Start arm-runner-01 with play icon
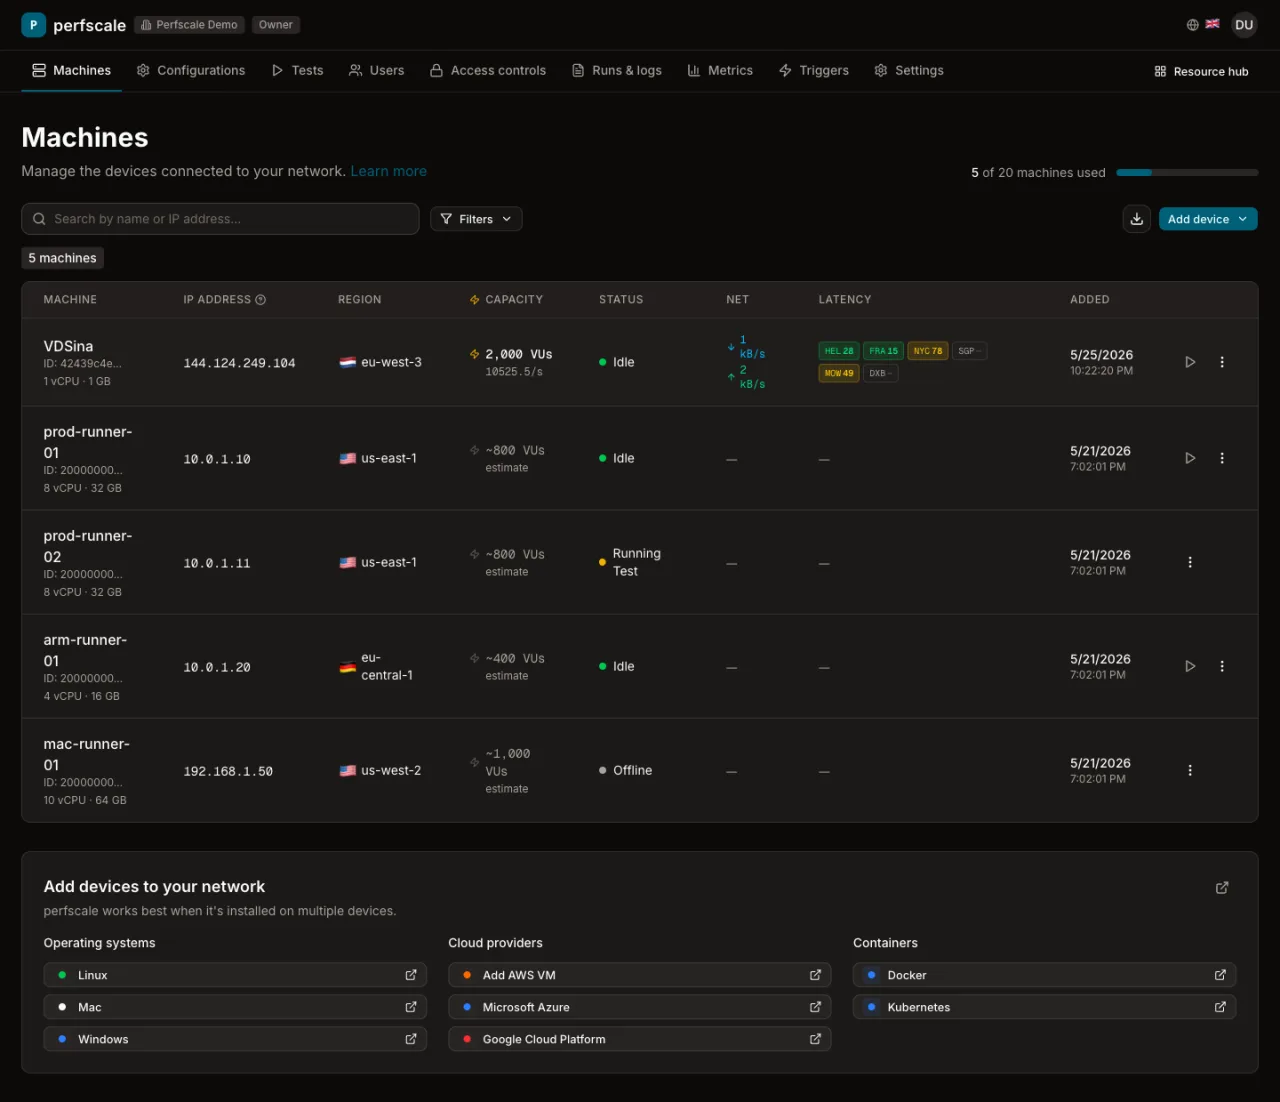Screen dimensions: 1280x1102 1190,666
